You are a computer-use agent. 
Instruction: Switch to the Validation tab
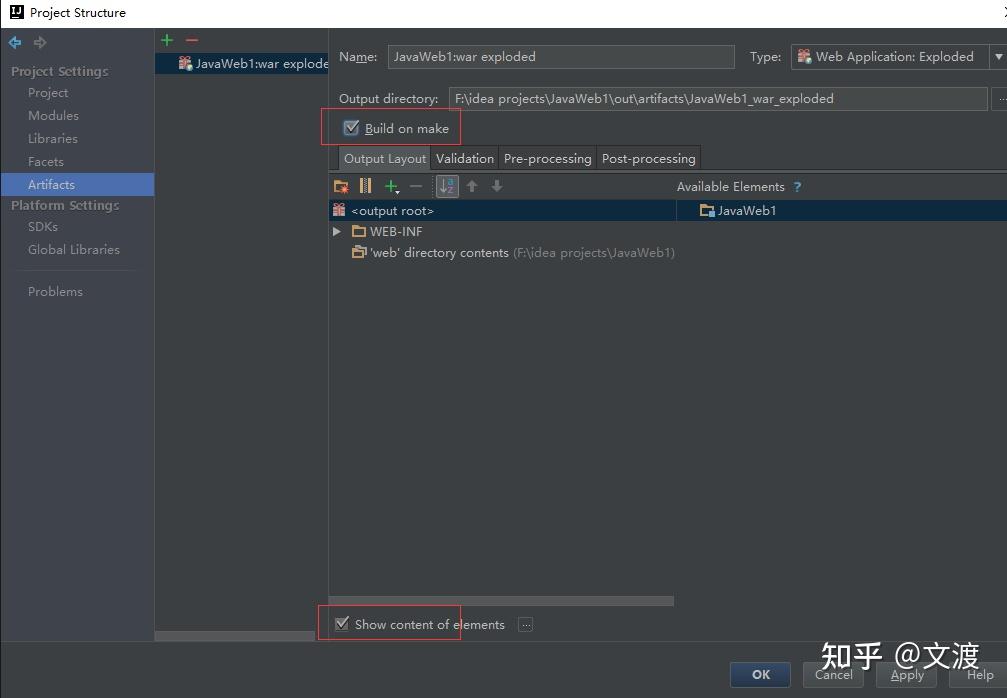pos(464,157)
